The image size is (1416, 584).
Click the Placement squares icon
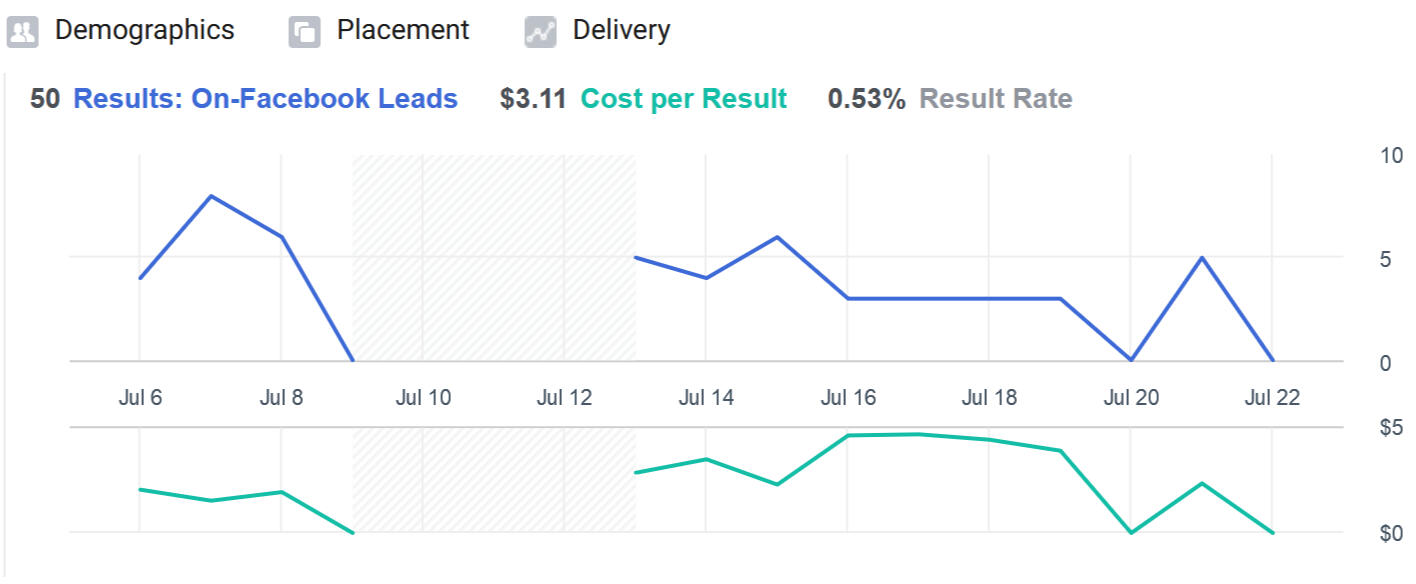(x=304, y=32)
